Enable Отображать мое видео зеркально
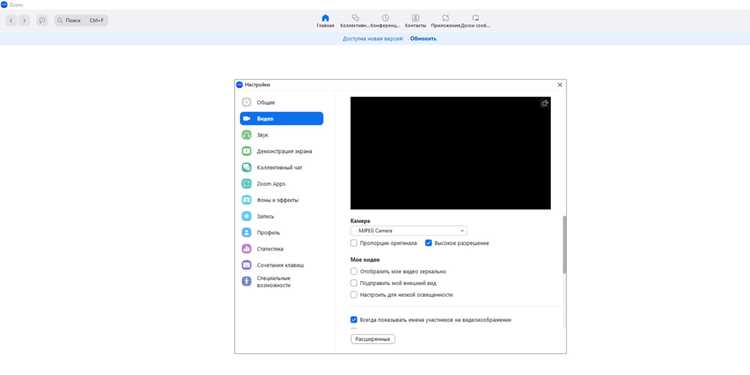 coord(354,271)
